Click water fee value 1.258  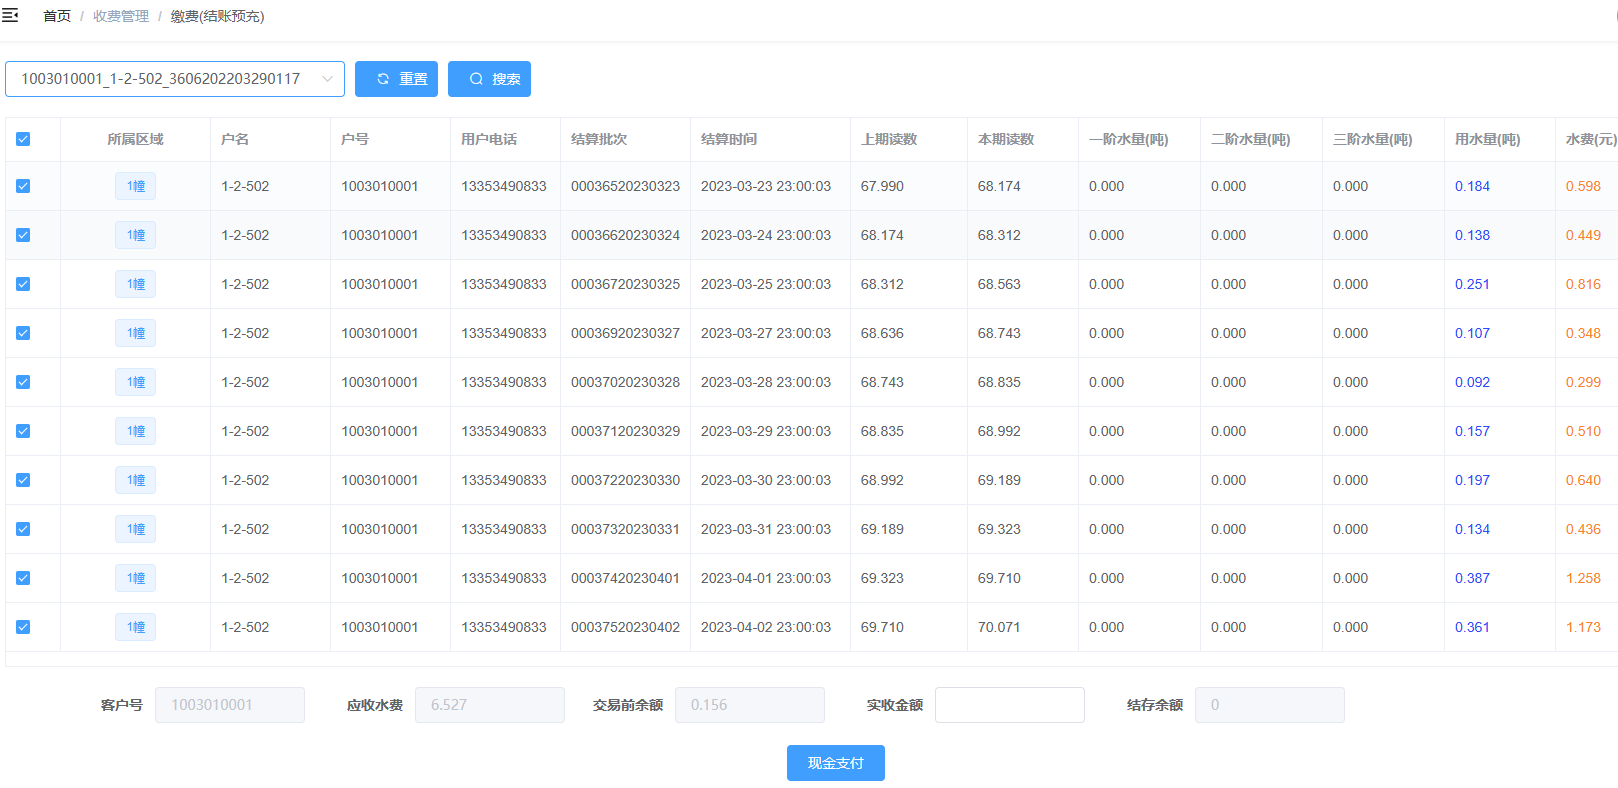(1583, 578)
